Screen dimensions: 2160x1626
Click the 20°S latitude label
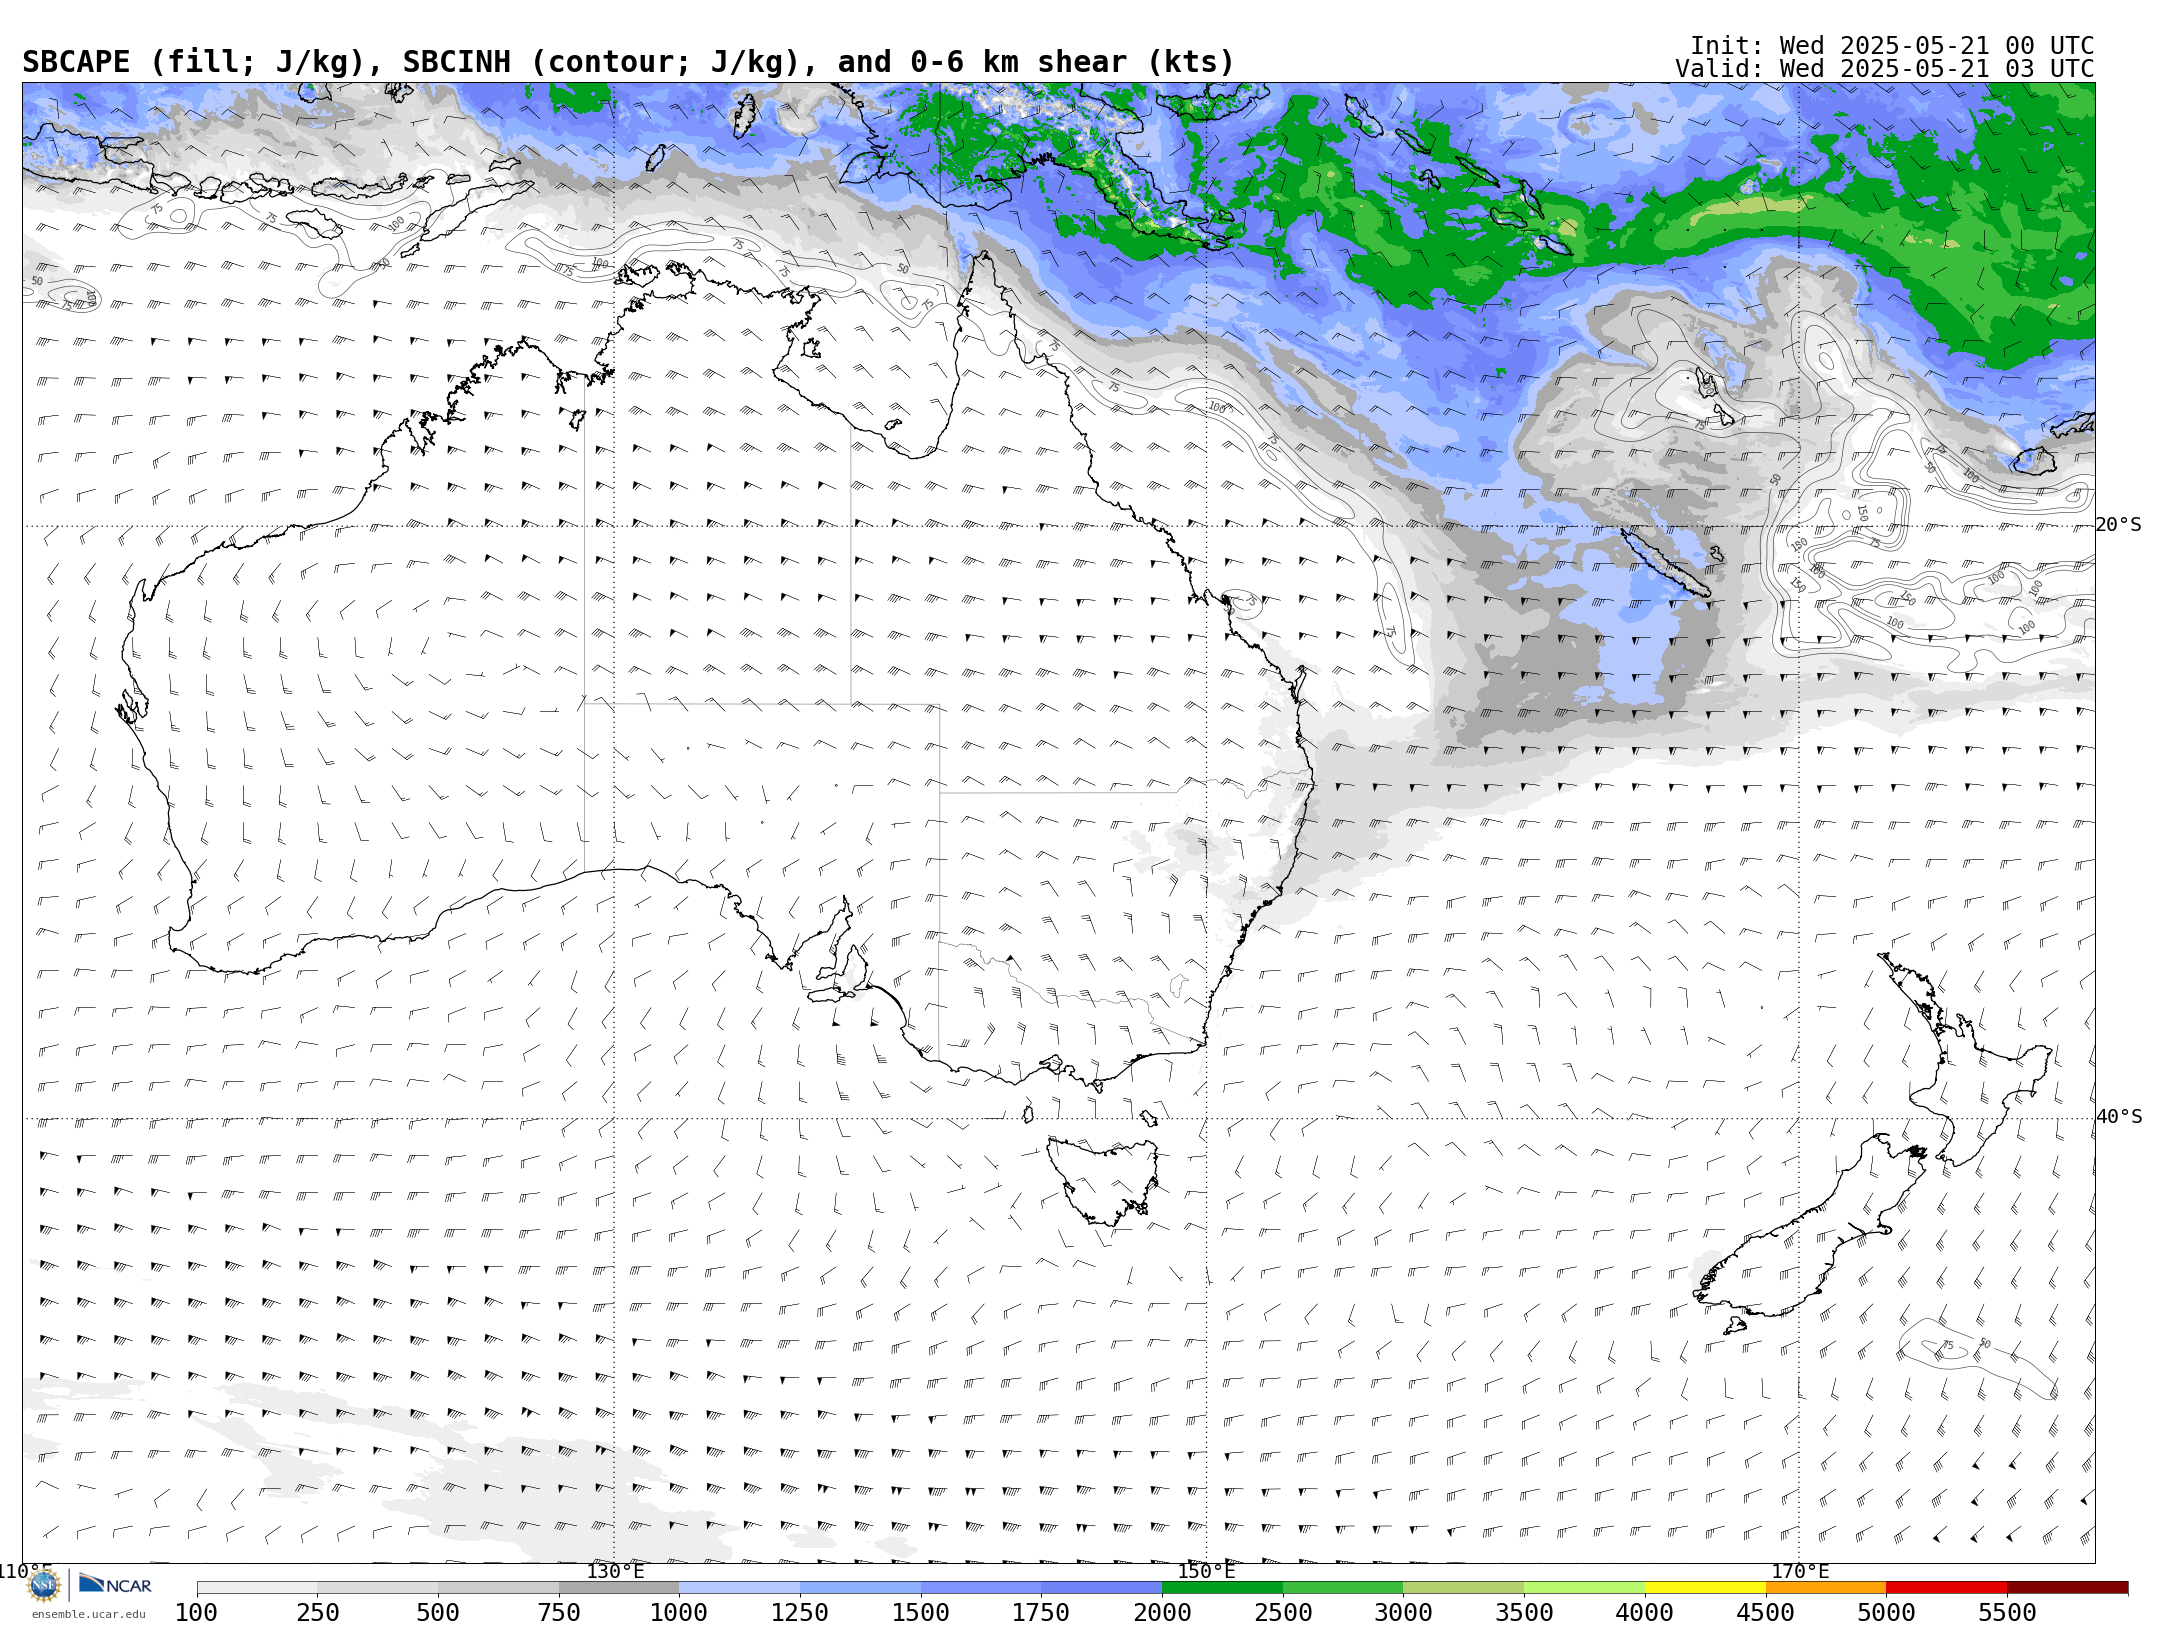tap(2119, 525)
